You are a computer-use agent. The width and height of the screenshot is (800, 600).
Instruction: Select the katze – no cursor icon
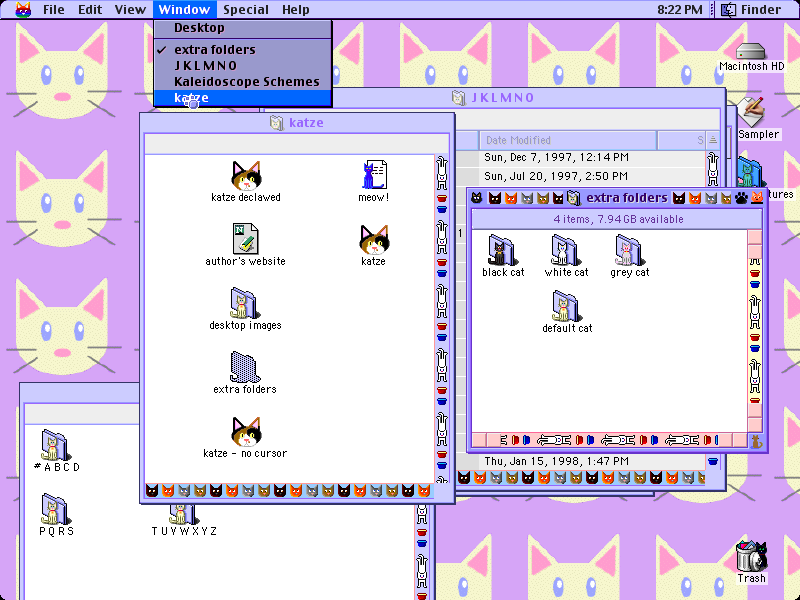246,432
